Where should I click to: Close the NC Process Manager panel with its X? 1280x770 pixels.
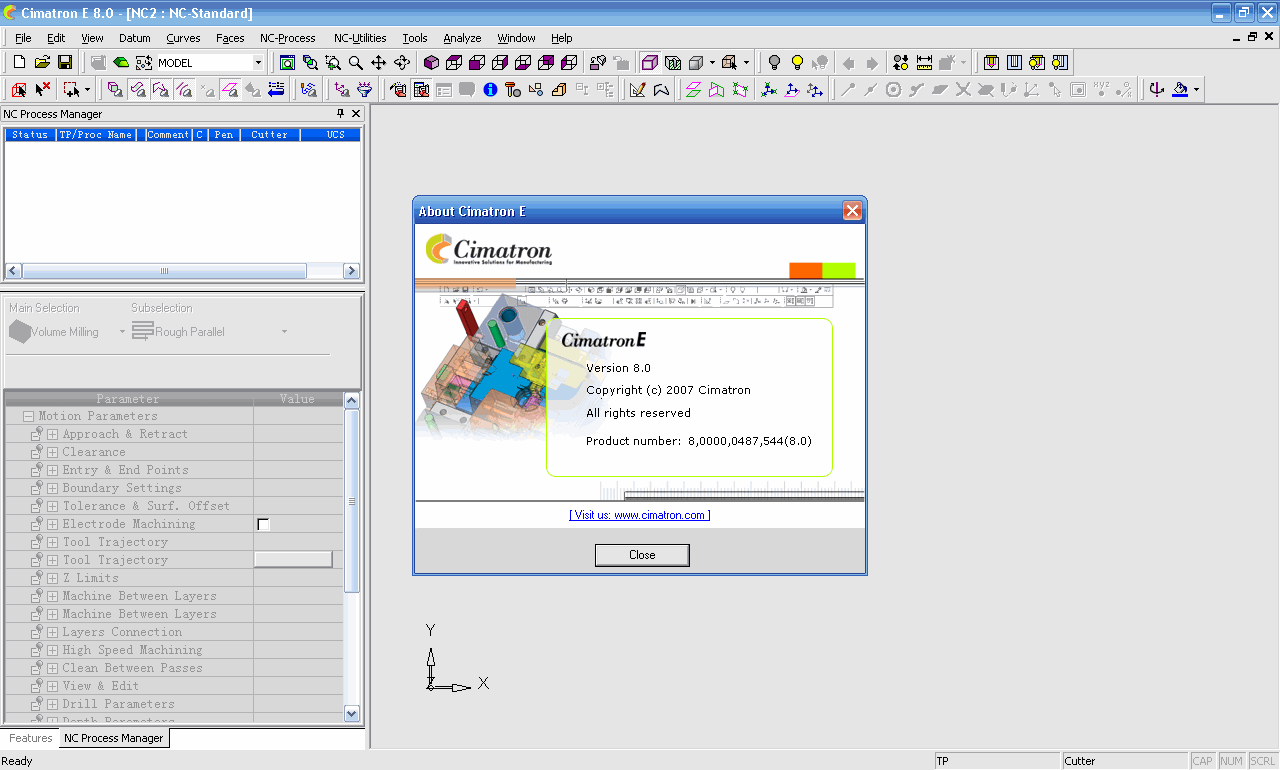coord(356,114)
